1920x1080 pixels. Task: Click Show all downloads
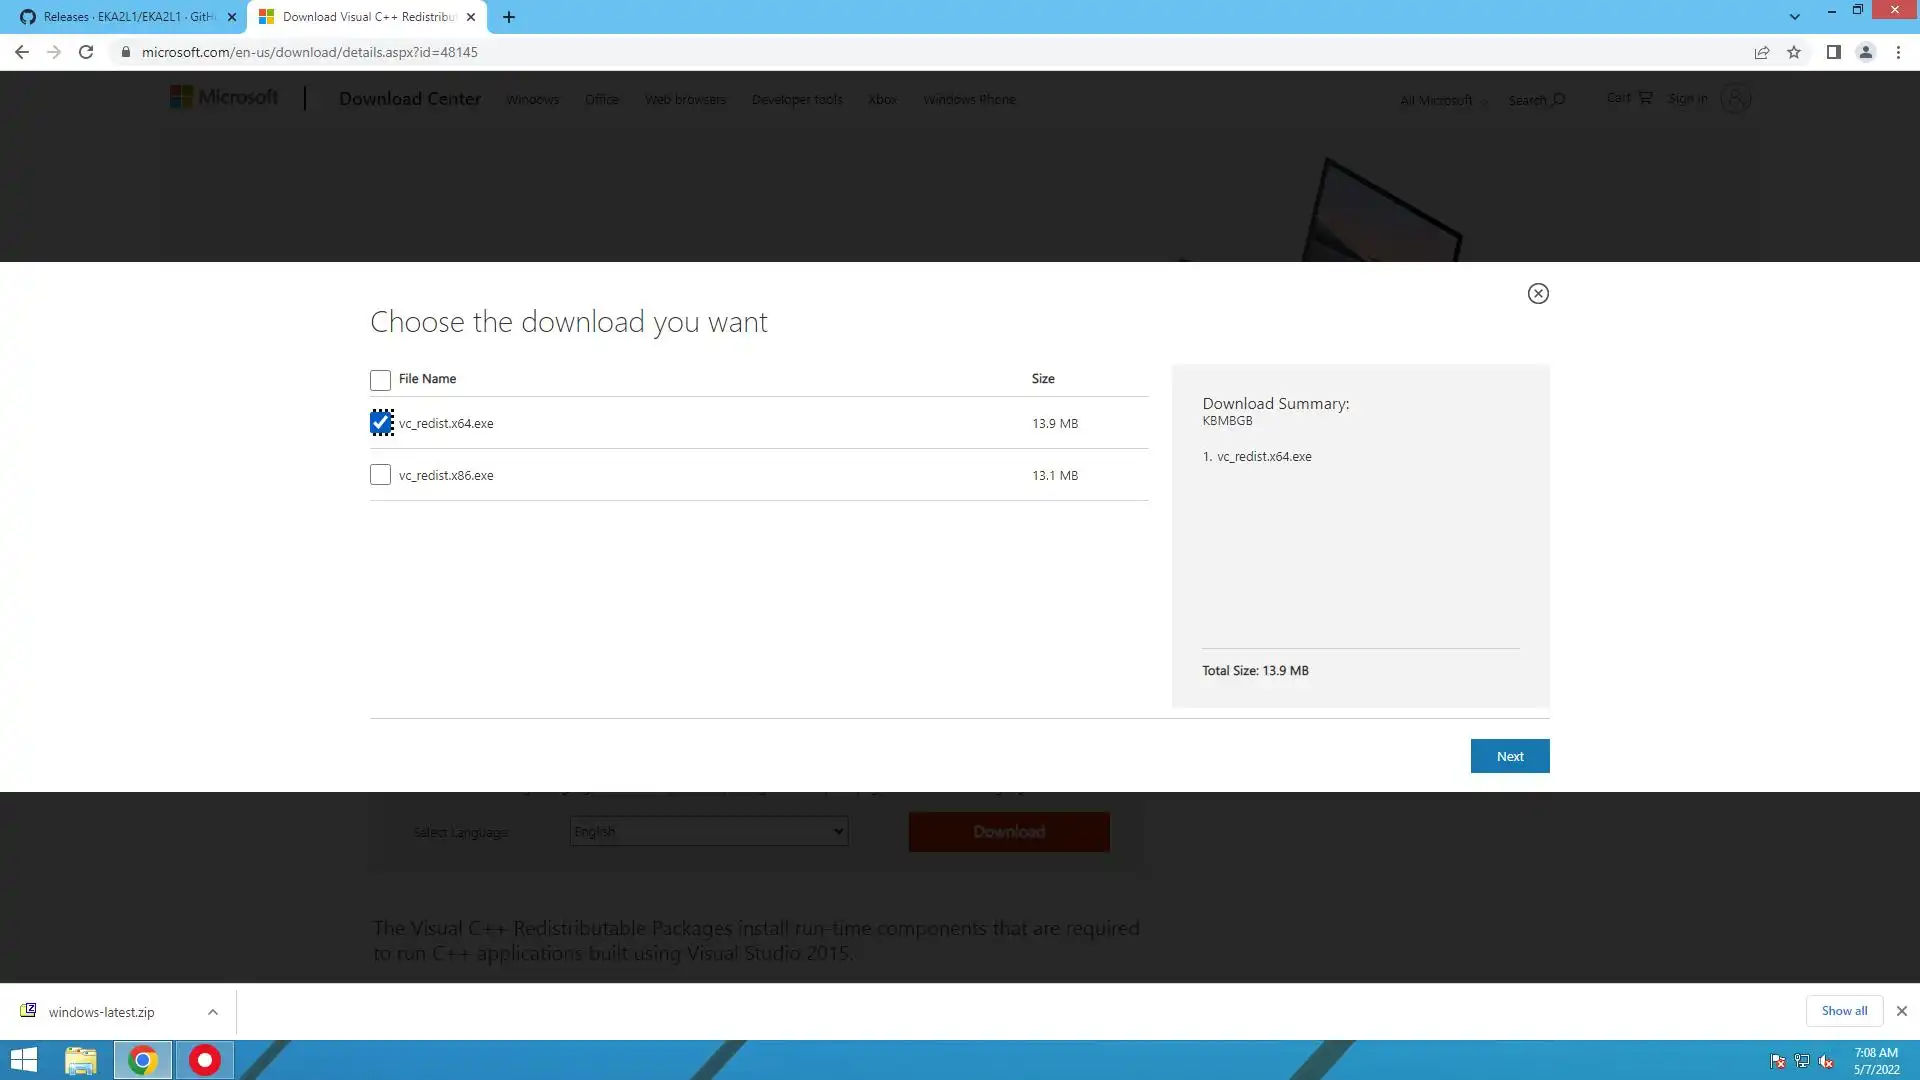[1843, 1011]
